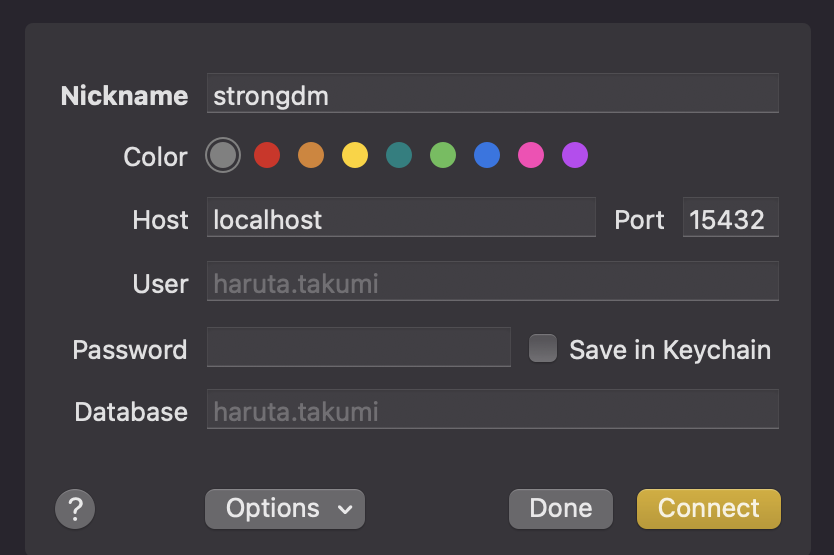This screenshot has height=555, width=834.
Task: Select the gray color swatch
Action: 223,155
